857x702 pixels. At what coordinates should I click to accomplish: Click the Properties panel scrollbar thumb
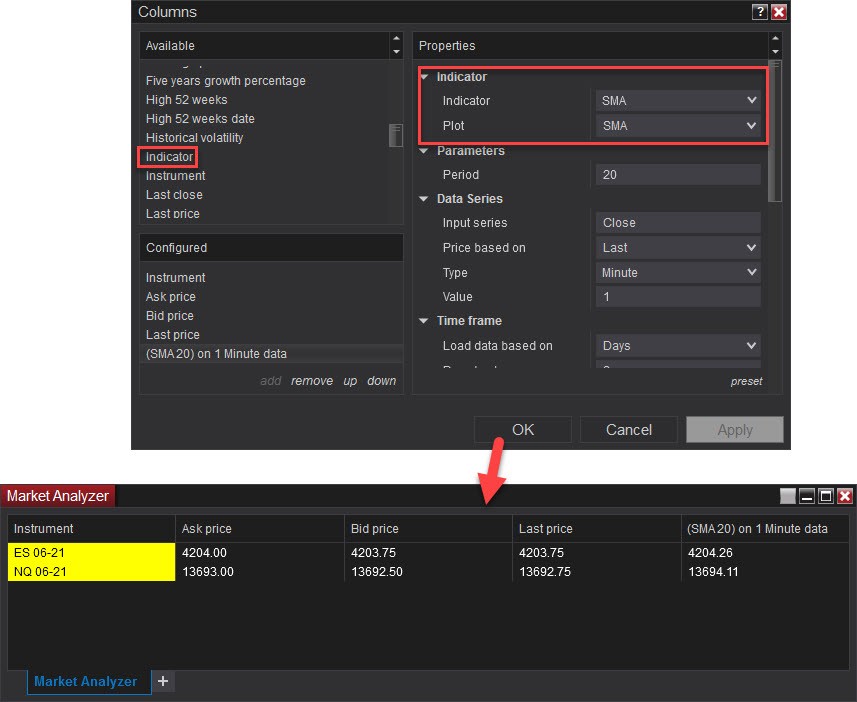pyautogui.click(x=774, y=131)
